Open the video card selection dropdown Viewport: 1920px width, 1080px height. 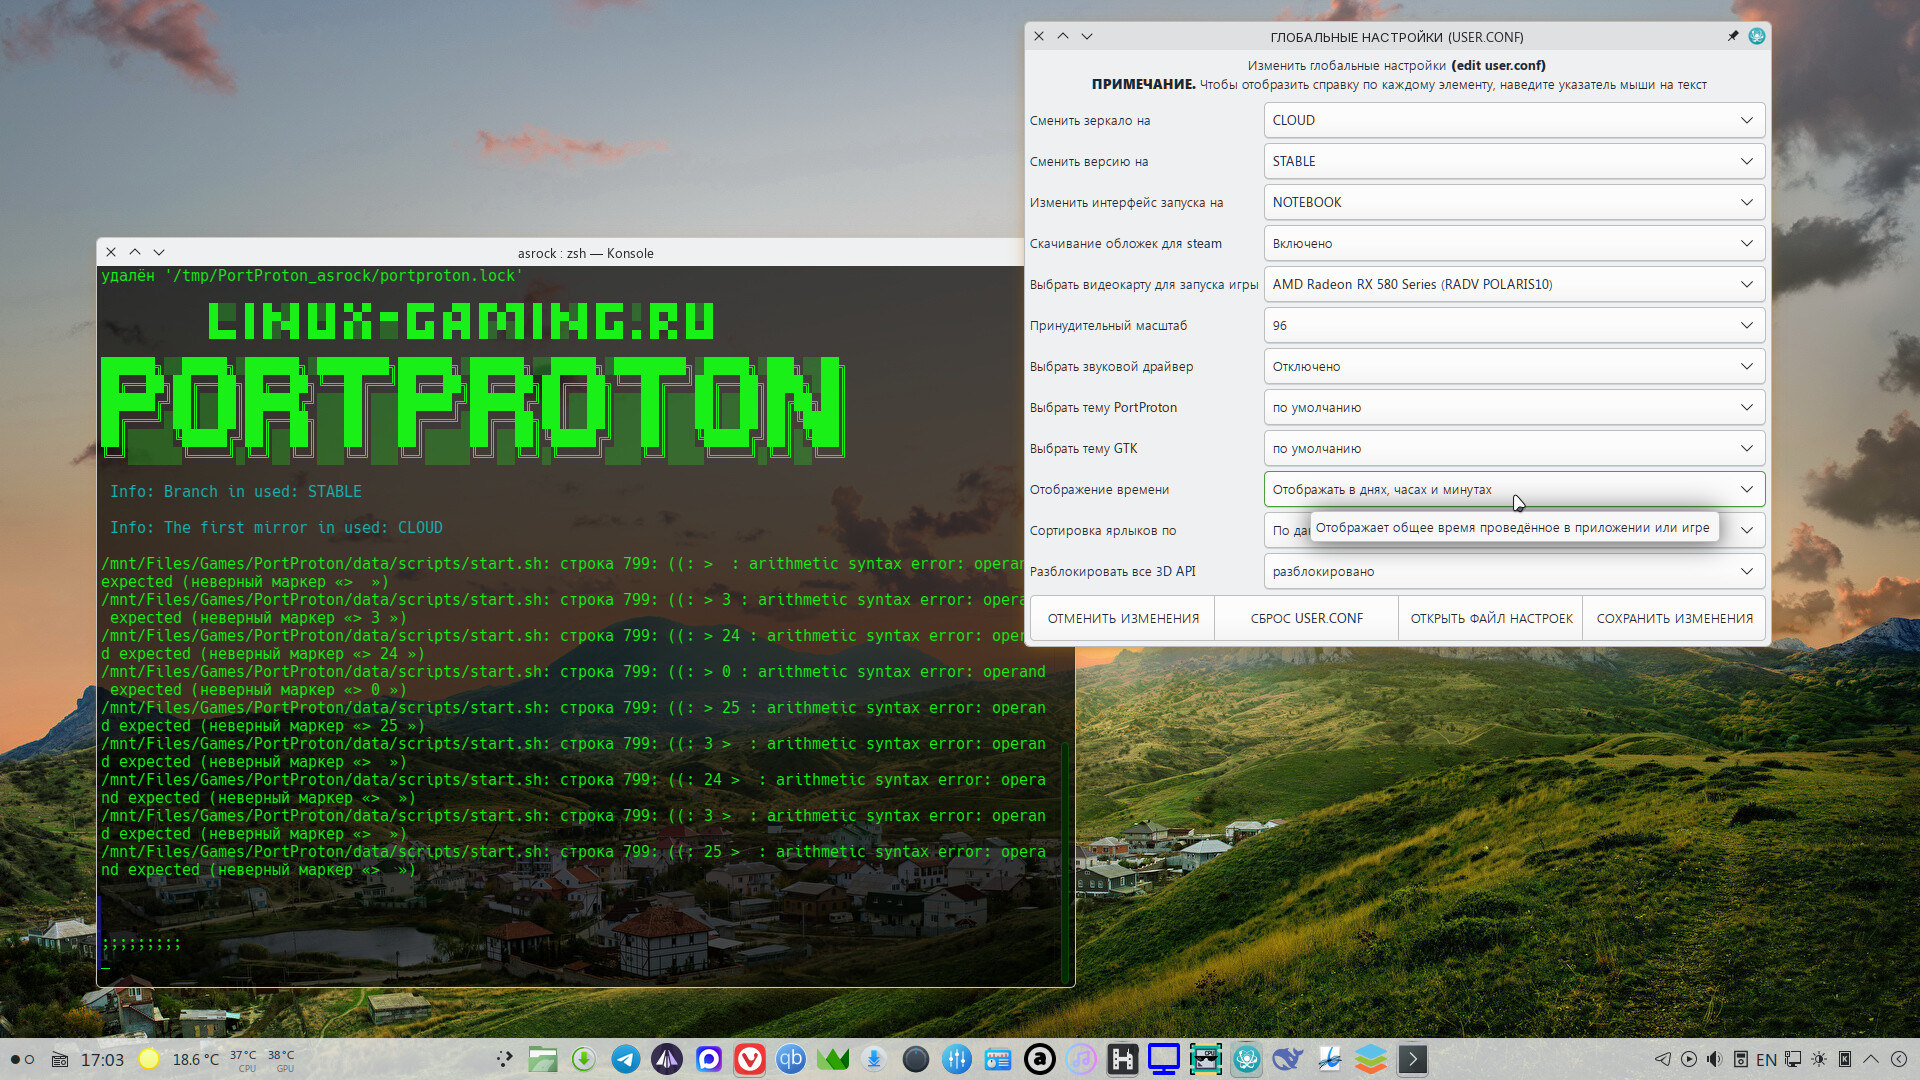[1513, 284]
